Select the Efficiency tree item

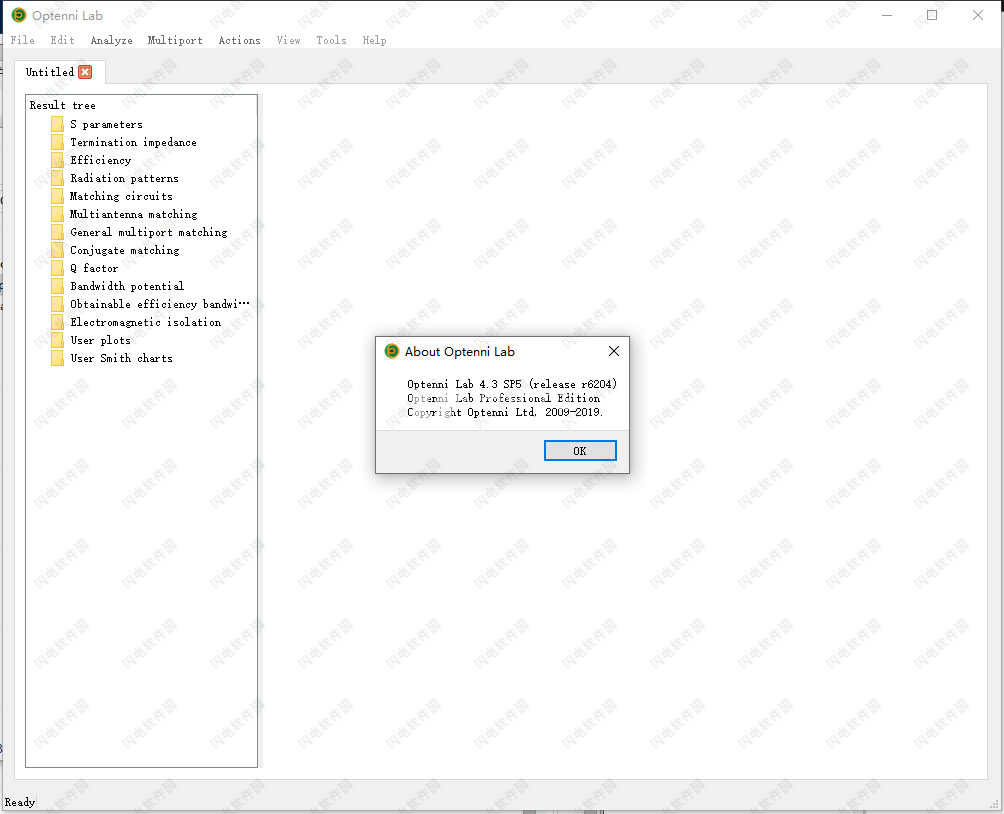pyautogui.click(x=101, y=160)
